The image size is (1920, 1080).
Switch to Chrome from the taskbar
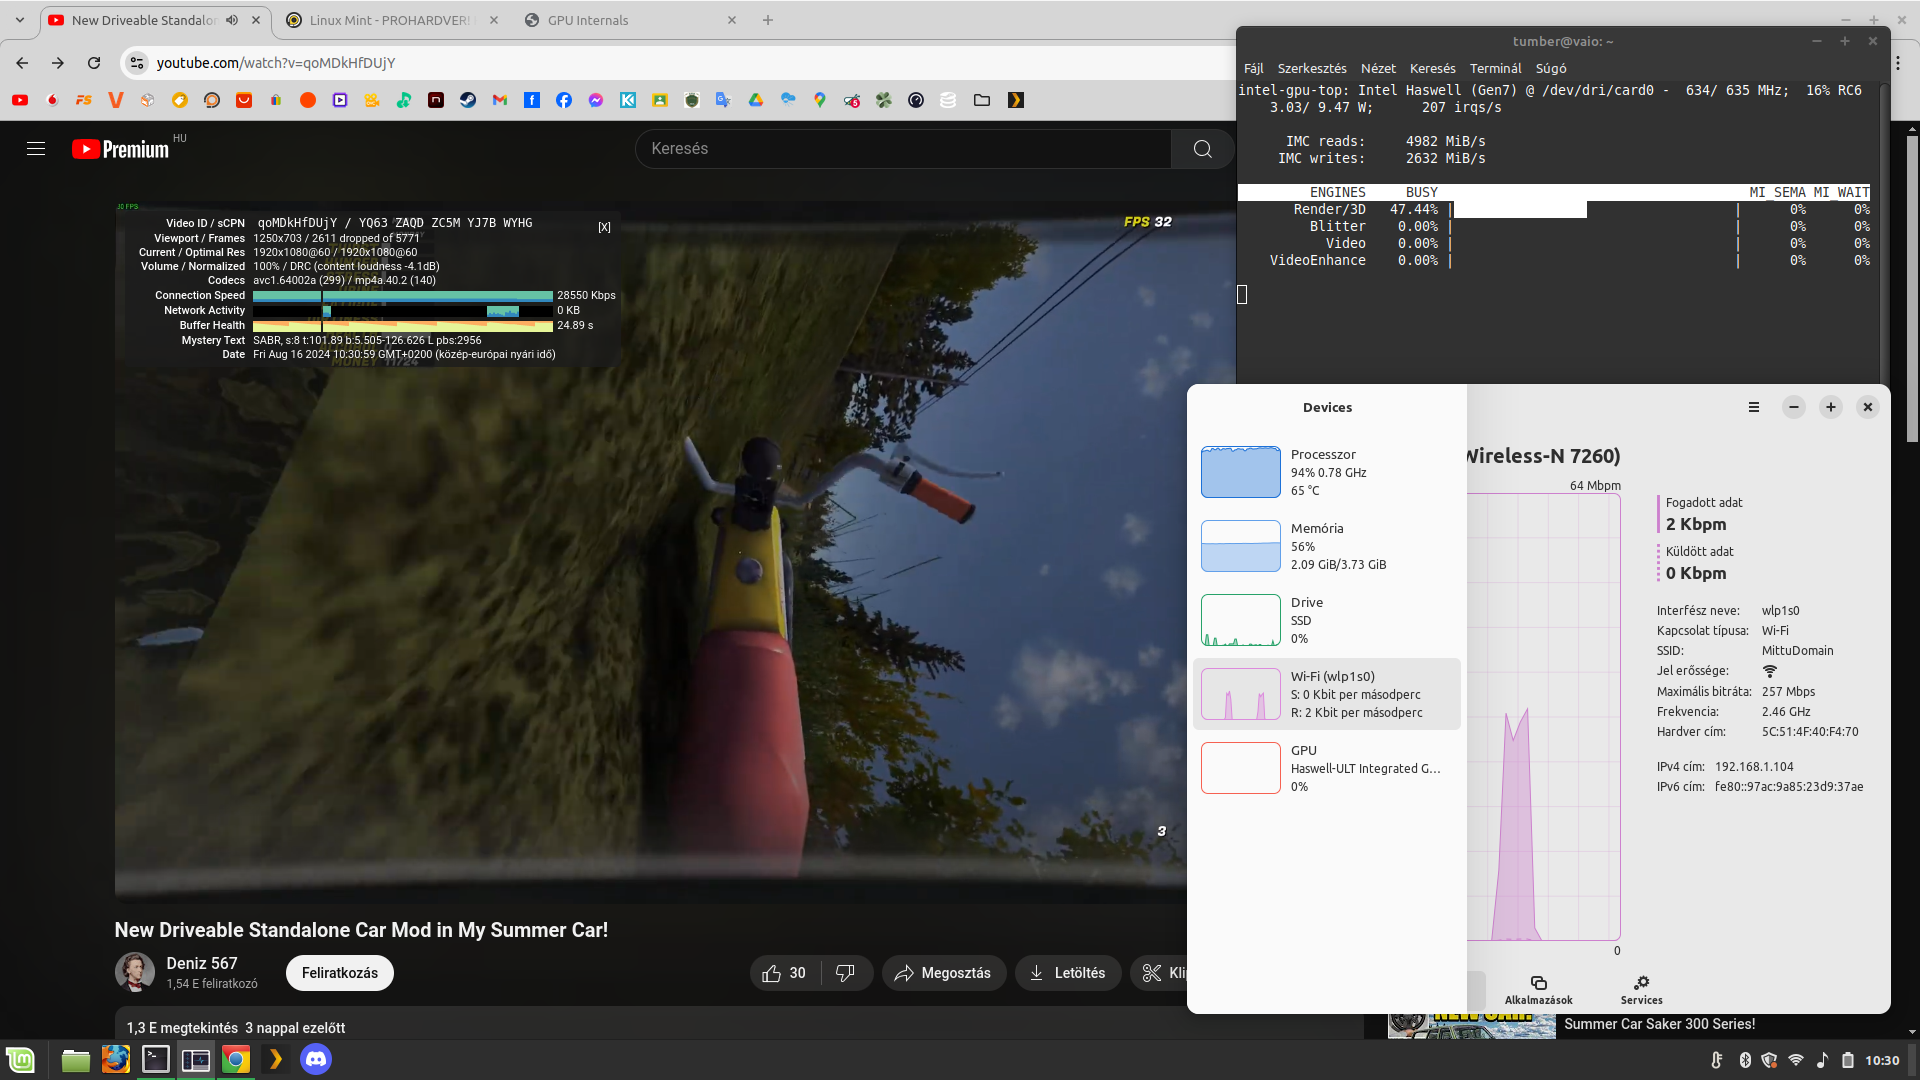(x=236, y=1059)
